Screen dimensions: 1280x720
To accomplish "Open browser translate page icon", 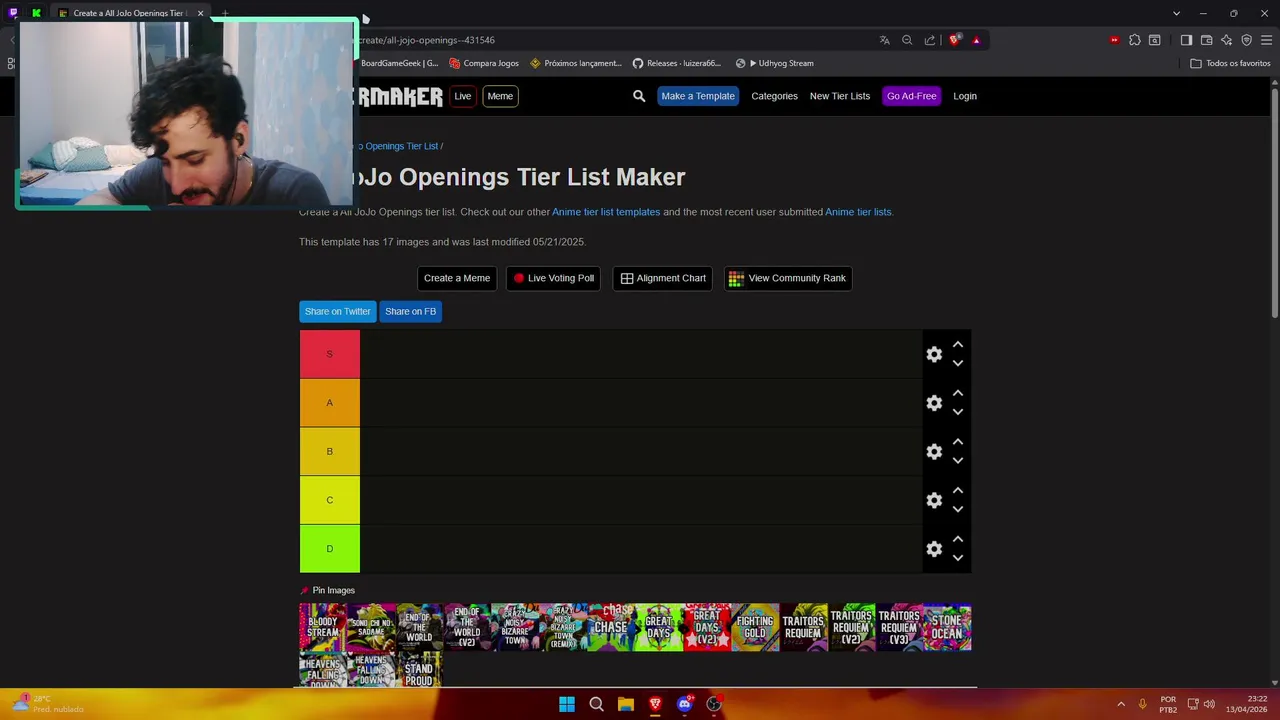I will [x=884, y=40].
